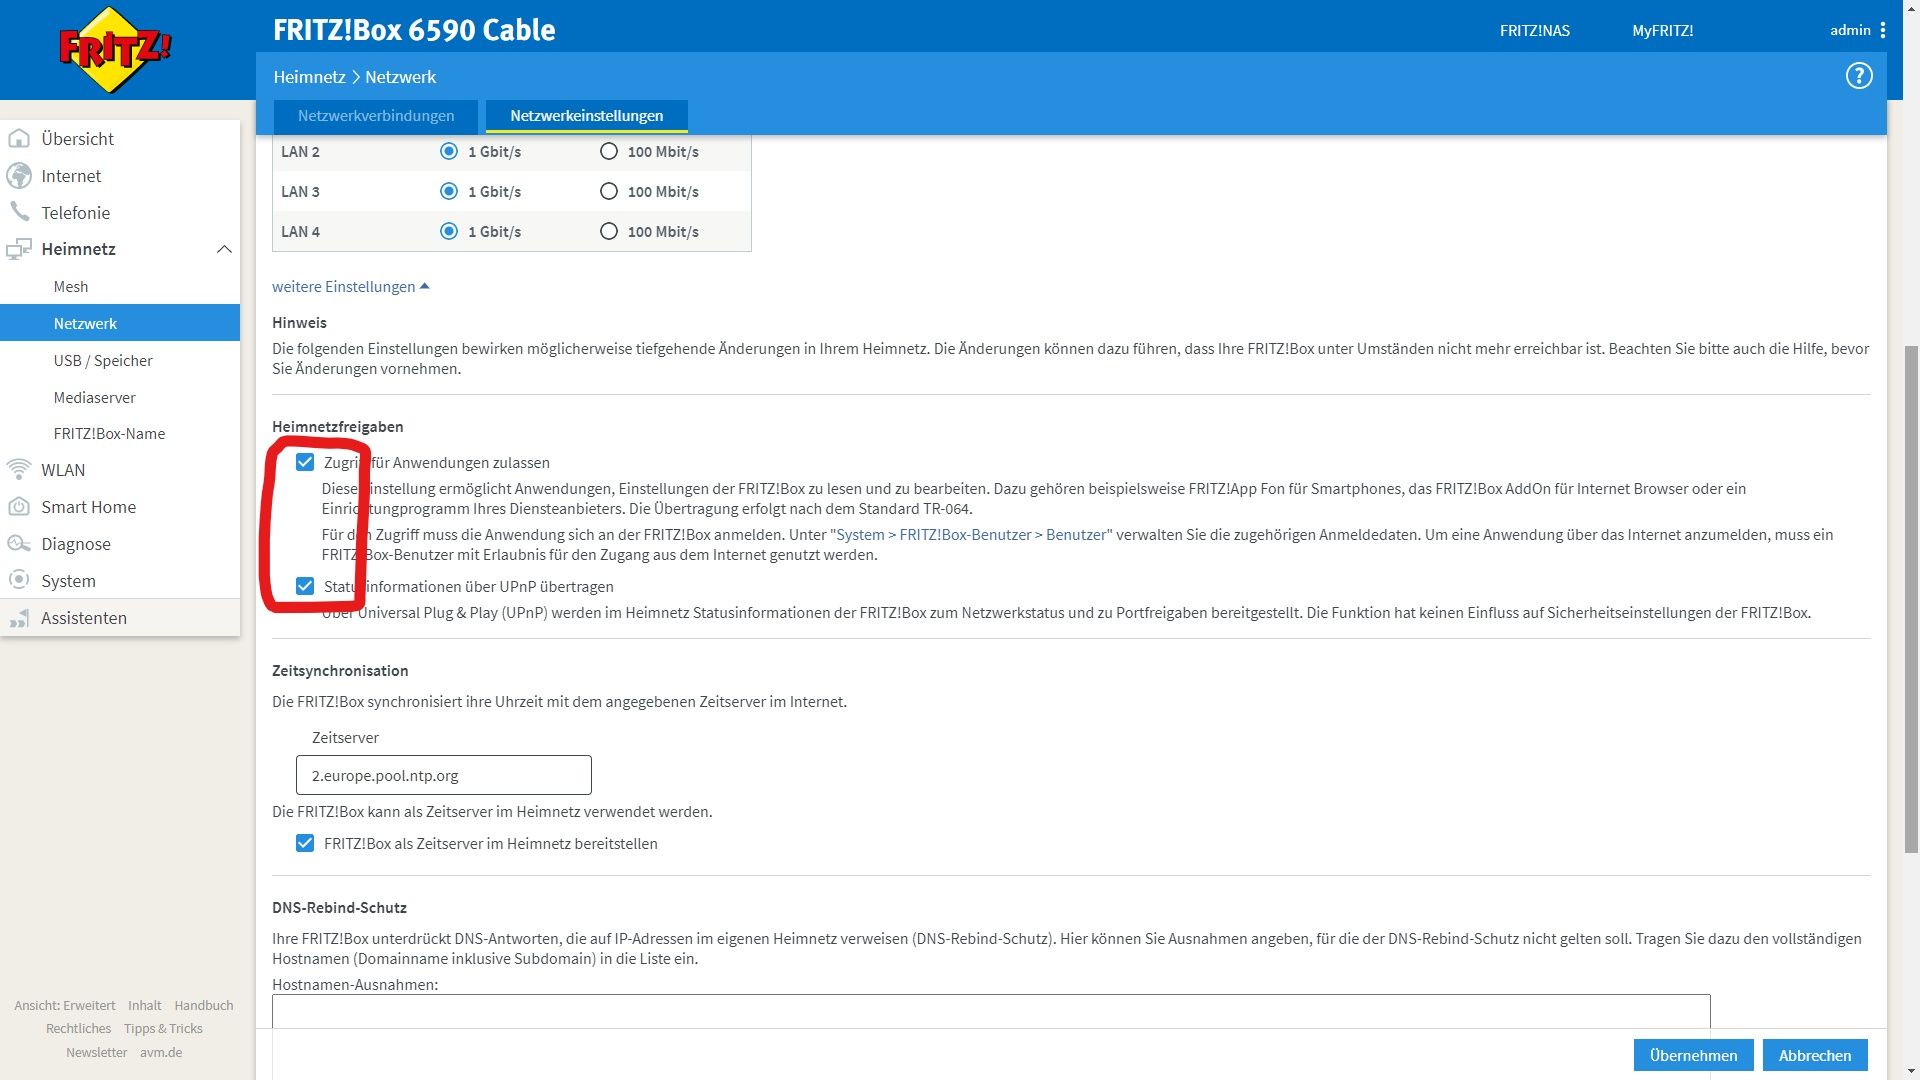
Task: Click Ansicht: Erweitert footer link
Action: (x=65, y=1005)
